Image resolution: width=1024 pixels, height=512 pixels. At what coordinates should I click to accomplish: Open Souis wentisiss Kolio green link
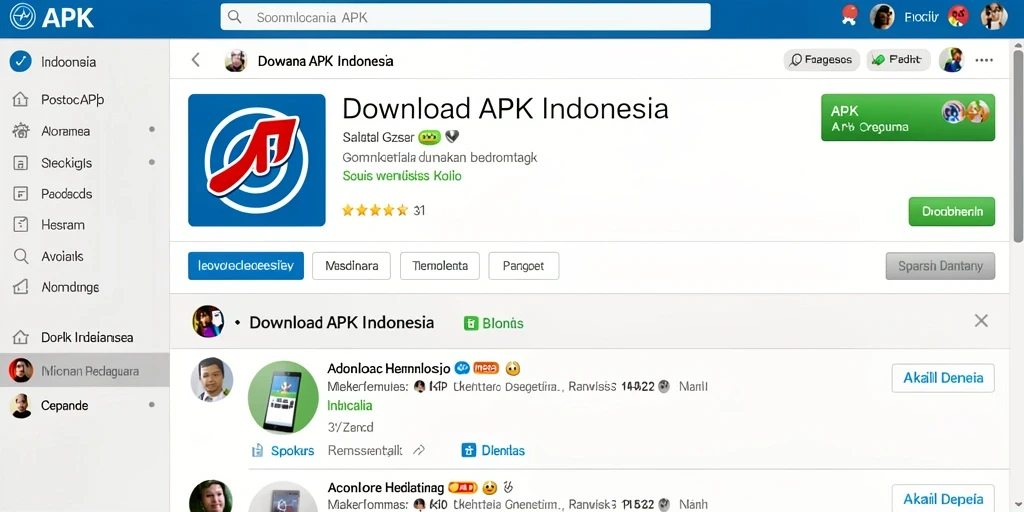[402, 176]
